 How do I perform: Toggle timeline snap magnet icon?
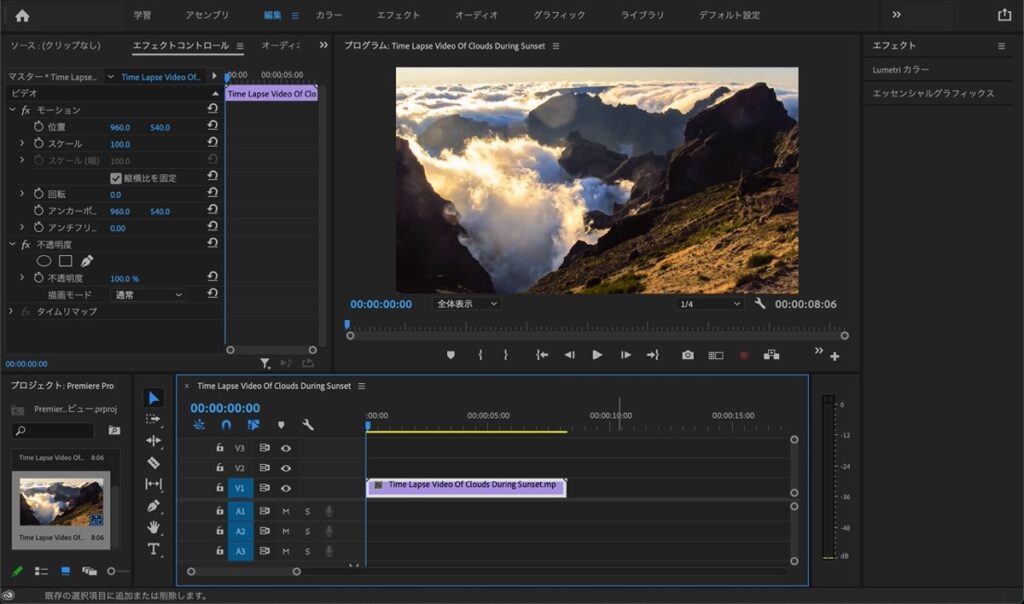[x=226, y=425]
